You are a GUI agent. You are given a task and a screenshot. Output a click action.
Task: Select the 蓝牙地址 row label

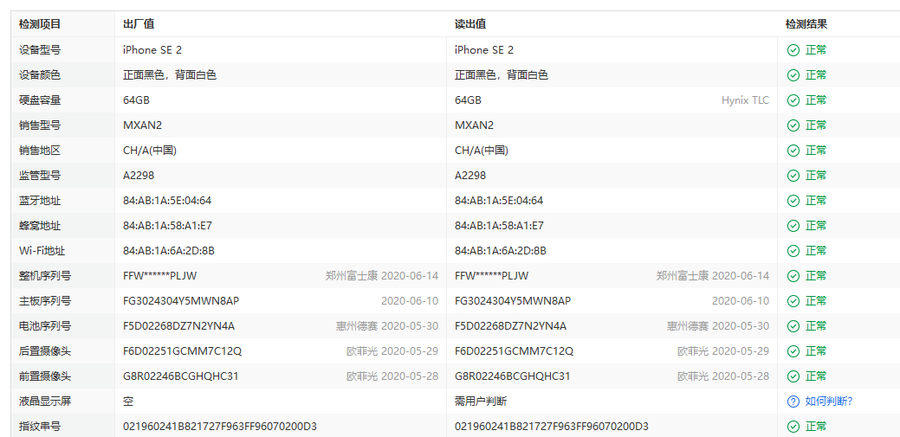(x=40, y=200)
